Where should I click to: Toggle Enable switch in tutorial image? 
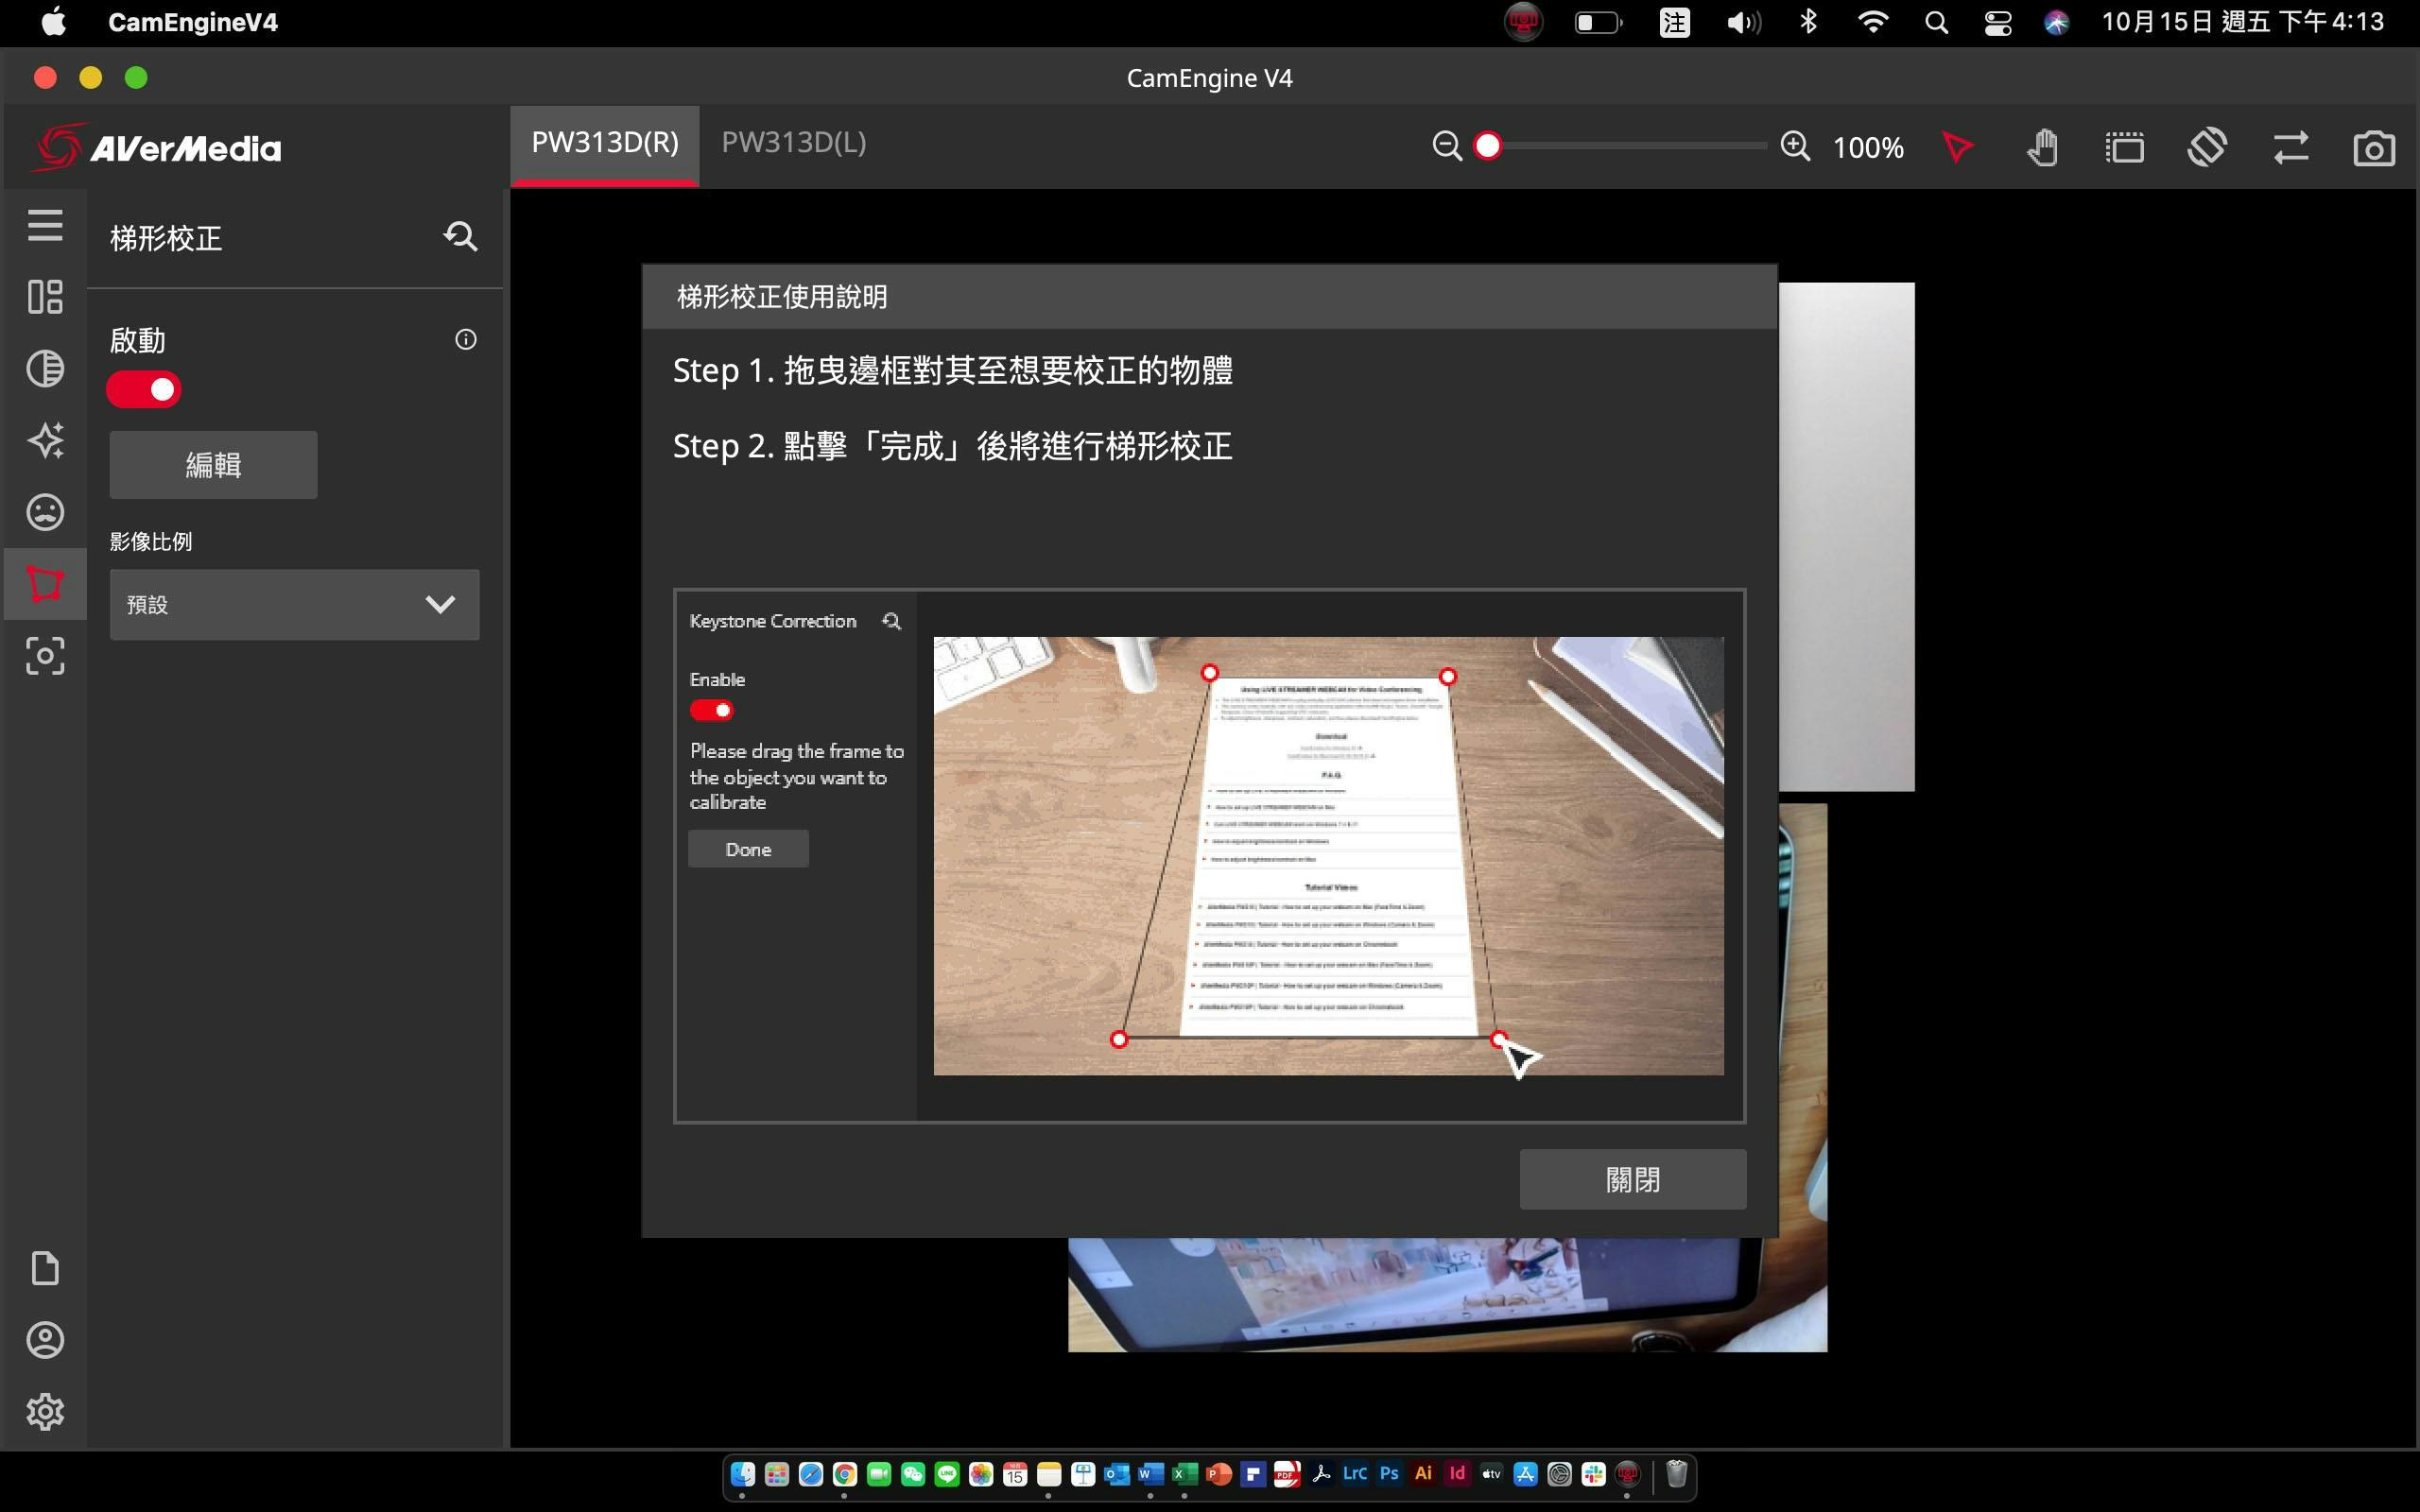711,710
